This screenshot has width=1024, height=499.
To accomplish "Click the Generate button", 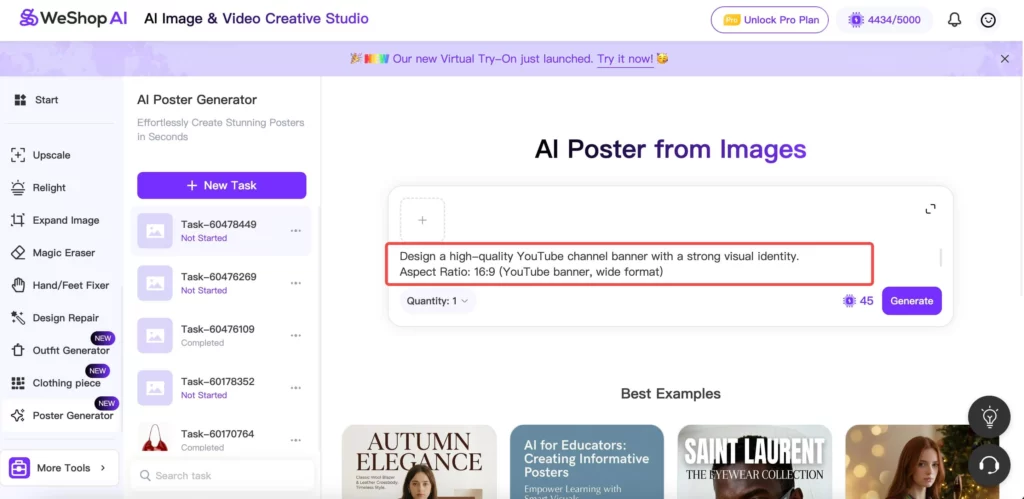I will point(912,301).
